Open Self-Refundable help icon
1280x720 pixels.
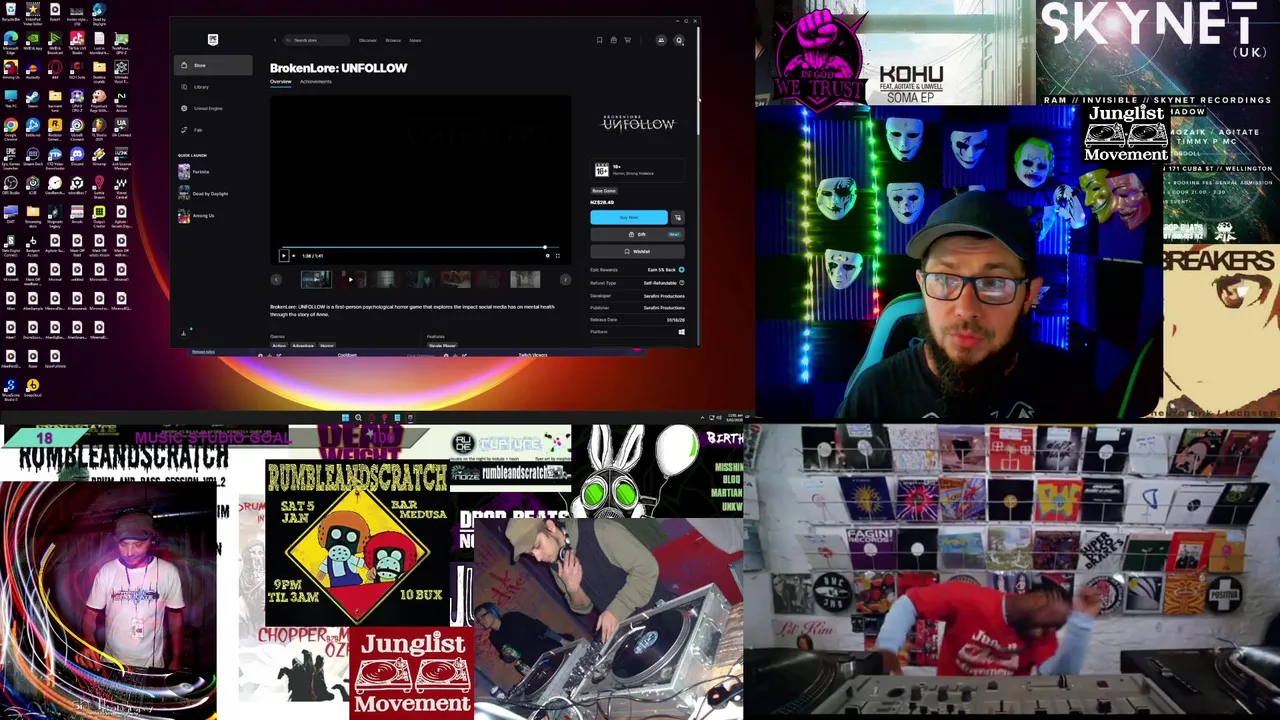tap(682, 283)
